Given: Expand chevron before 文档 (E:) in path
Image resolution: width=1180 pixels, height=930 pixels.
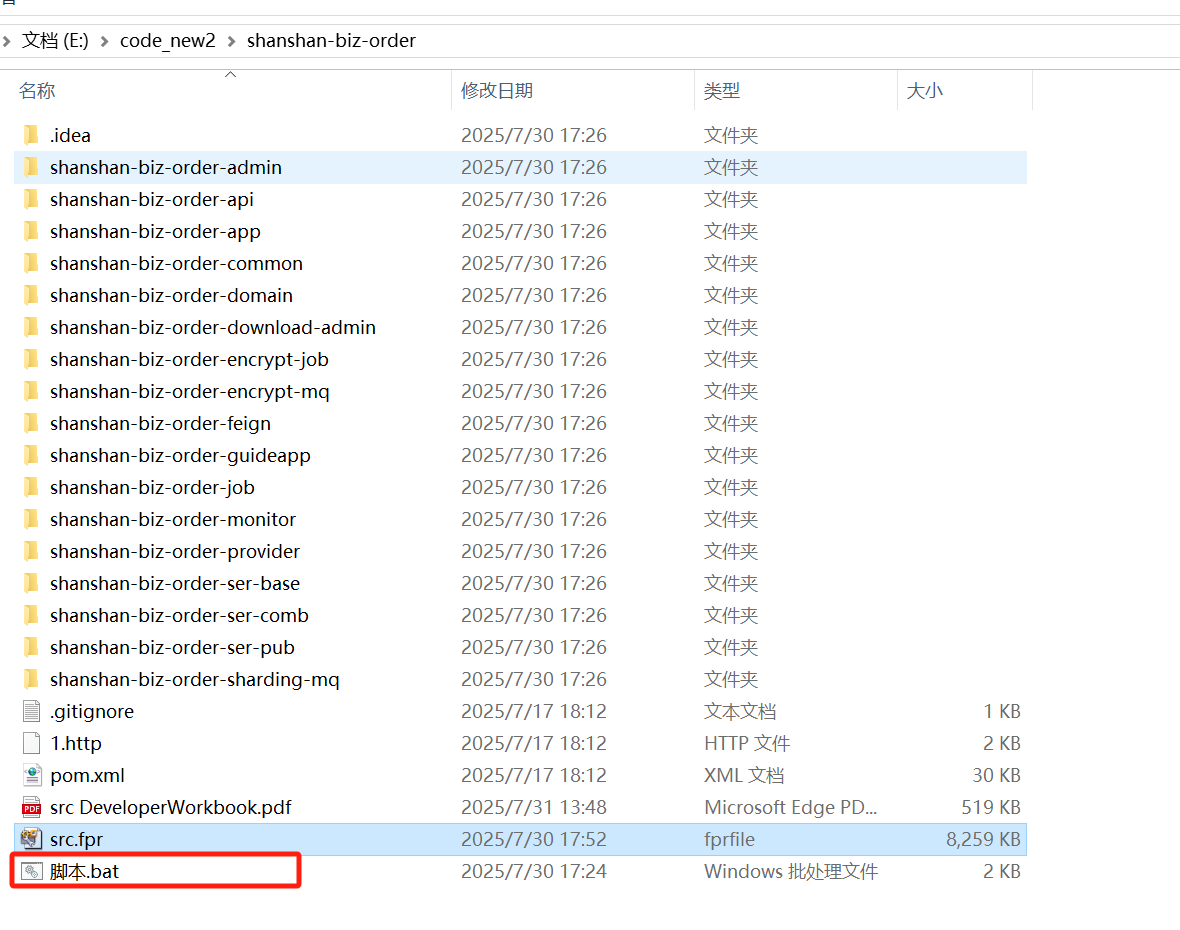Looking at the screenshot, I should tap(7, 41).
